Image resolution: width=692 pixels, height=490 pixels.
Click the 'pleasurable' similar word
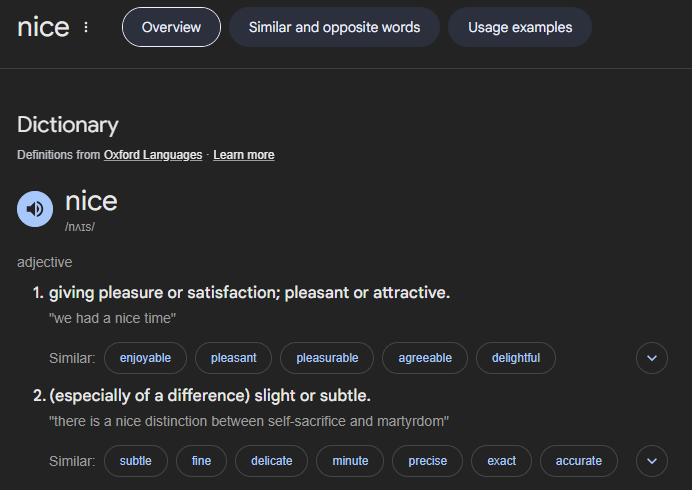[327, 357]
